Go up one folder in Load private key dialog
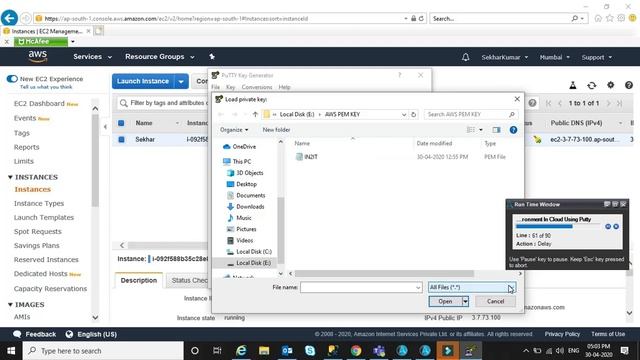 255,114
